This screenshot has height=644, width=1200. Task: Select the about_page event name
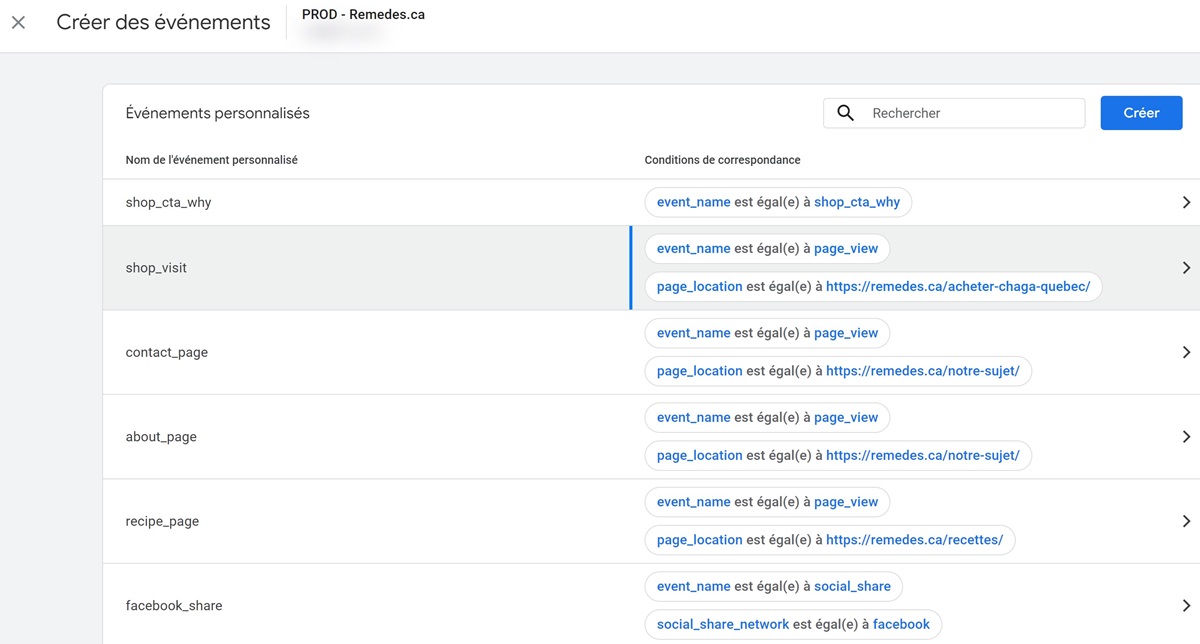[161, 437]
